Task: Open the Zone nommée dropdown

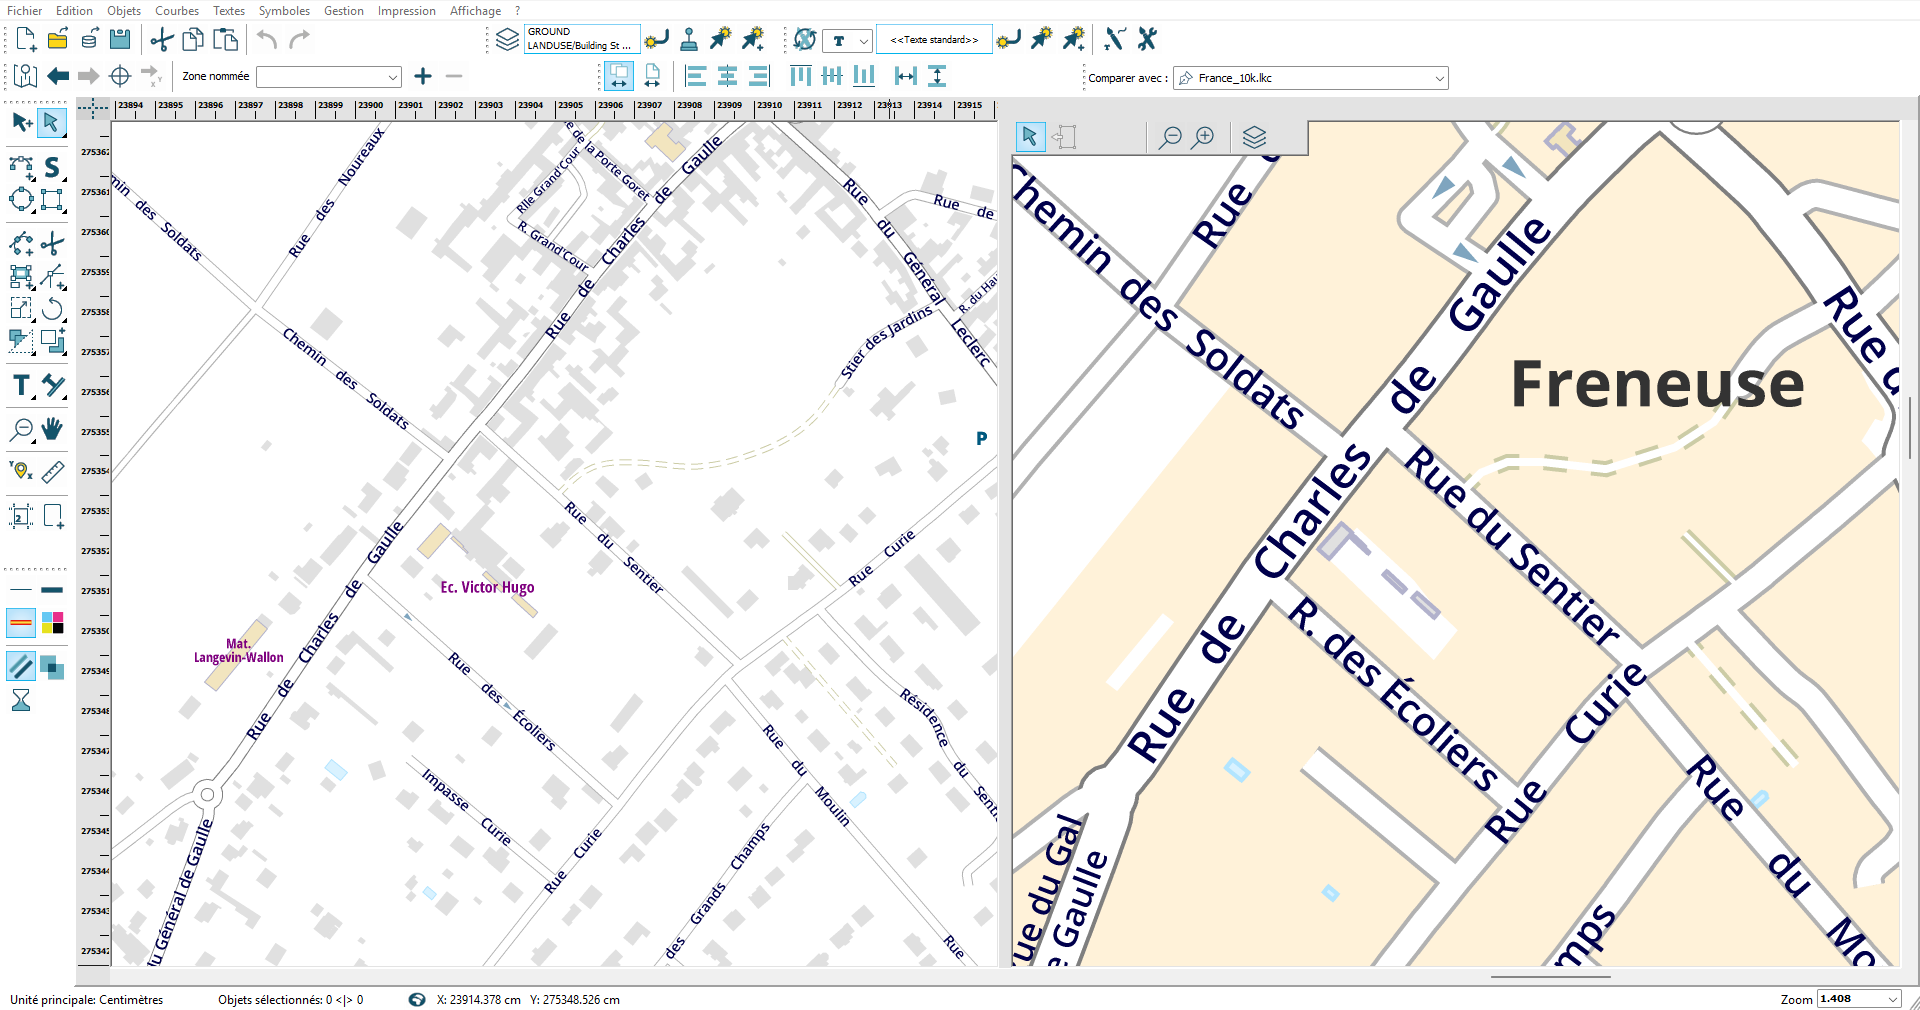Action: point(392,77)
